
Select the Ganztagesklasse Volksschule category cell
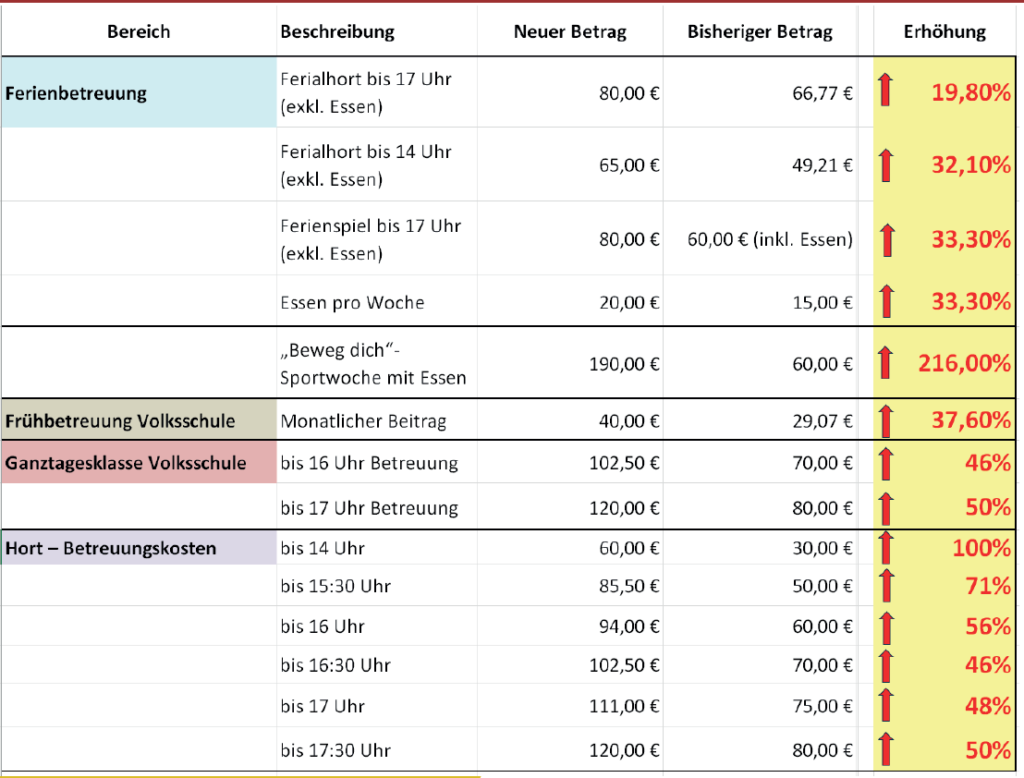138,463
